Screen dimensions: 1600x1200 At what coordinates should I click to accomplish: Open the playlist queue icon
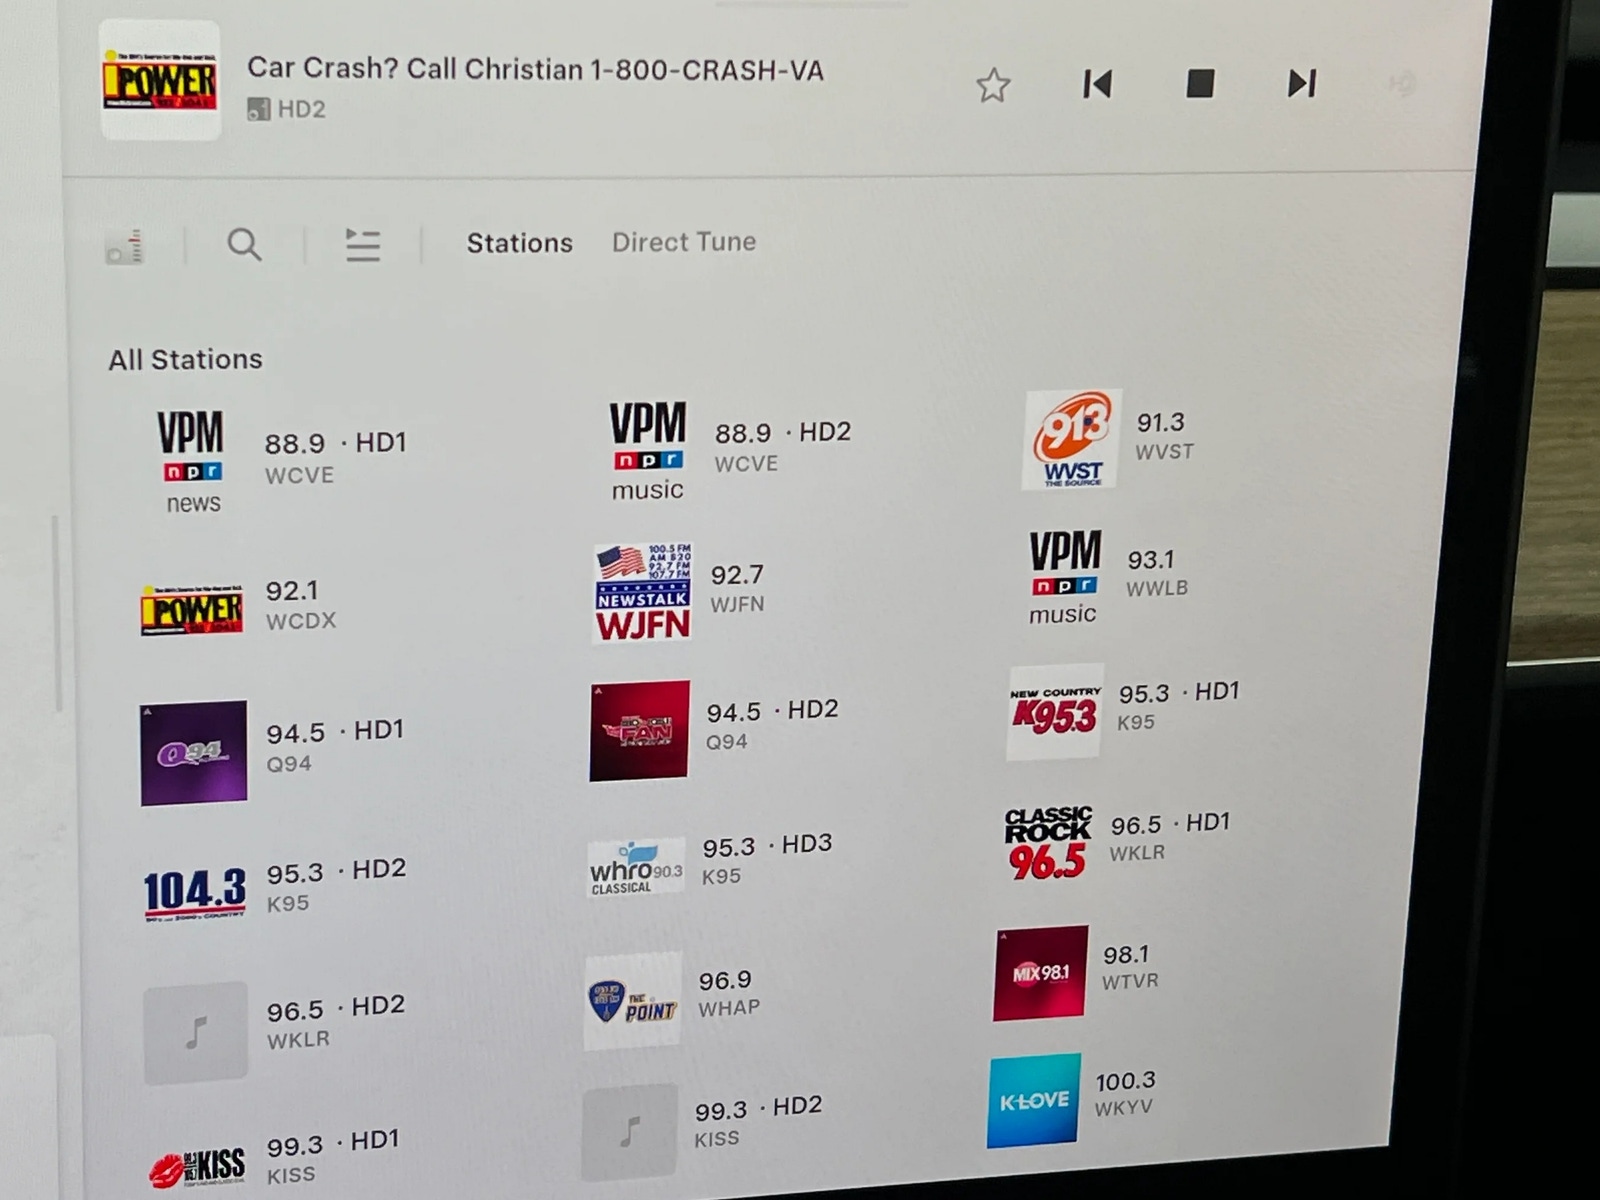point(362,245)
